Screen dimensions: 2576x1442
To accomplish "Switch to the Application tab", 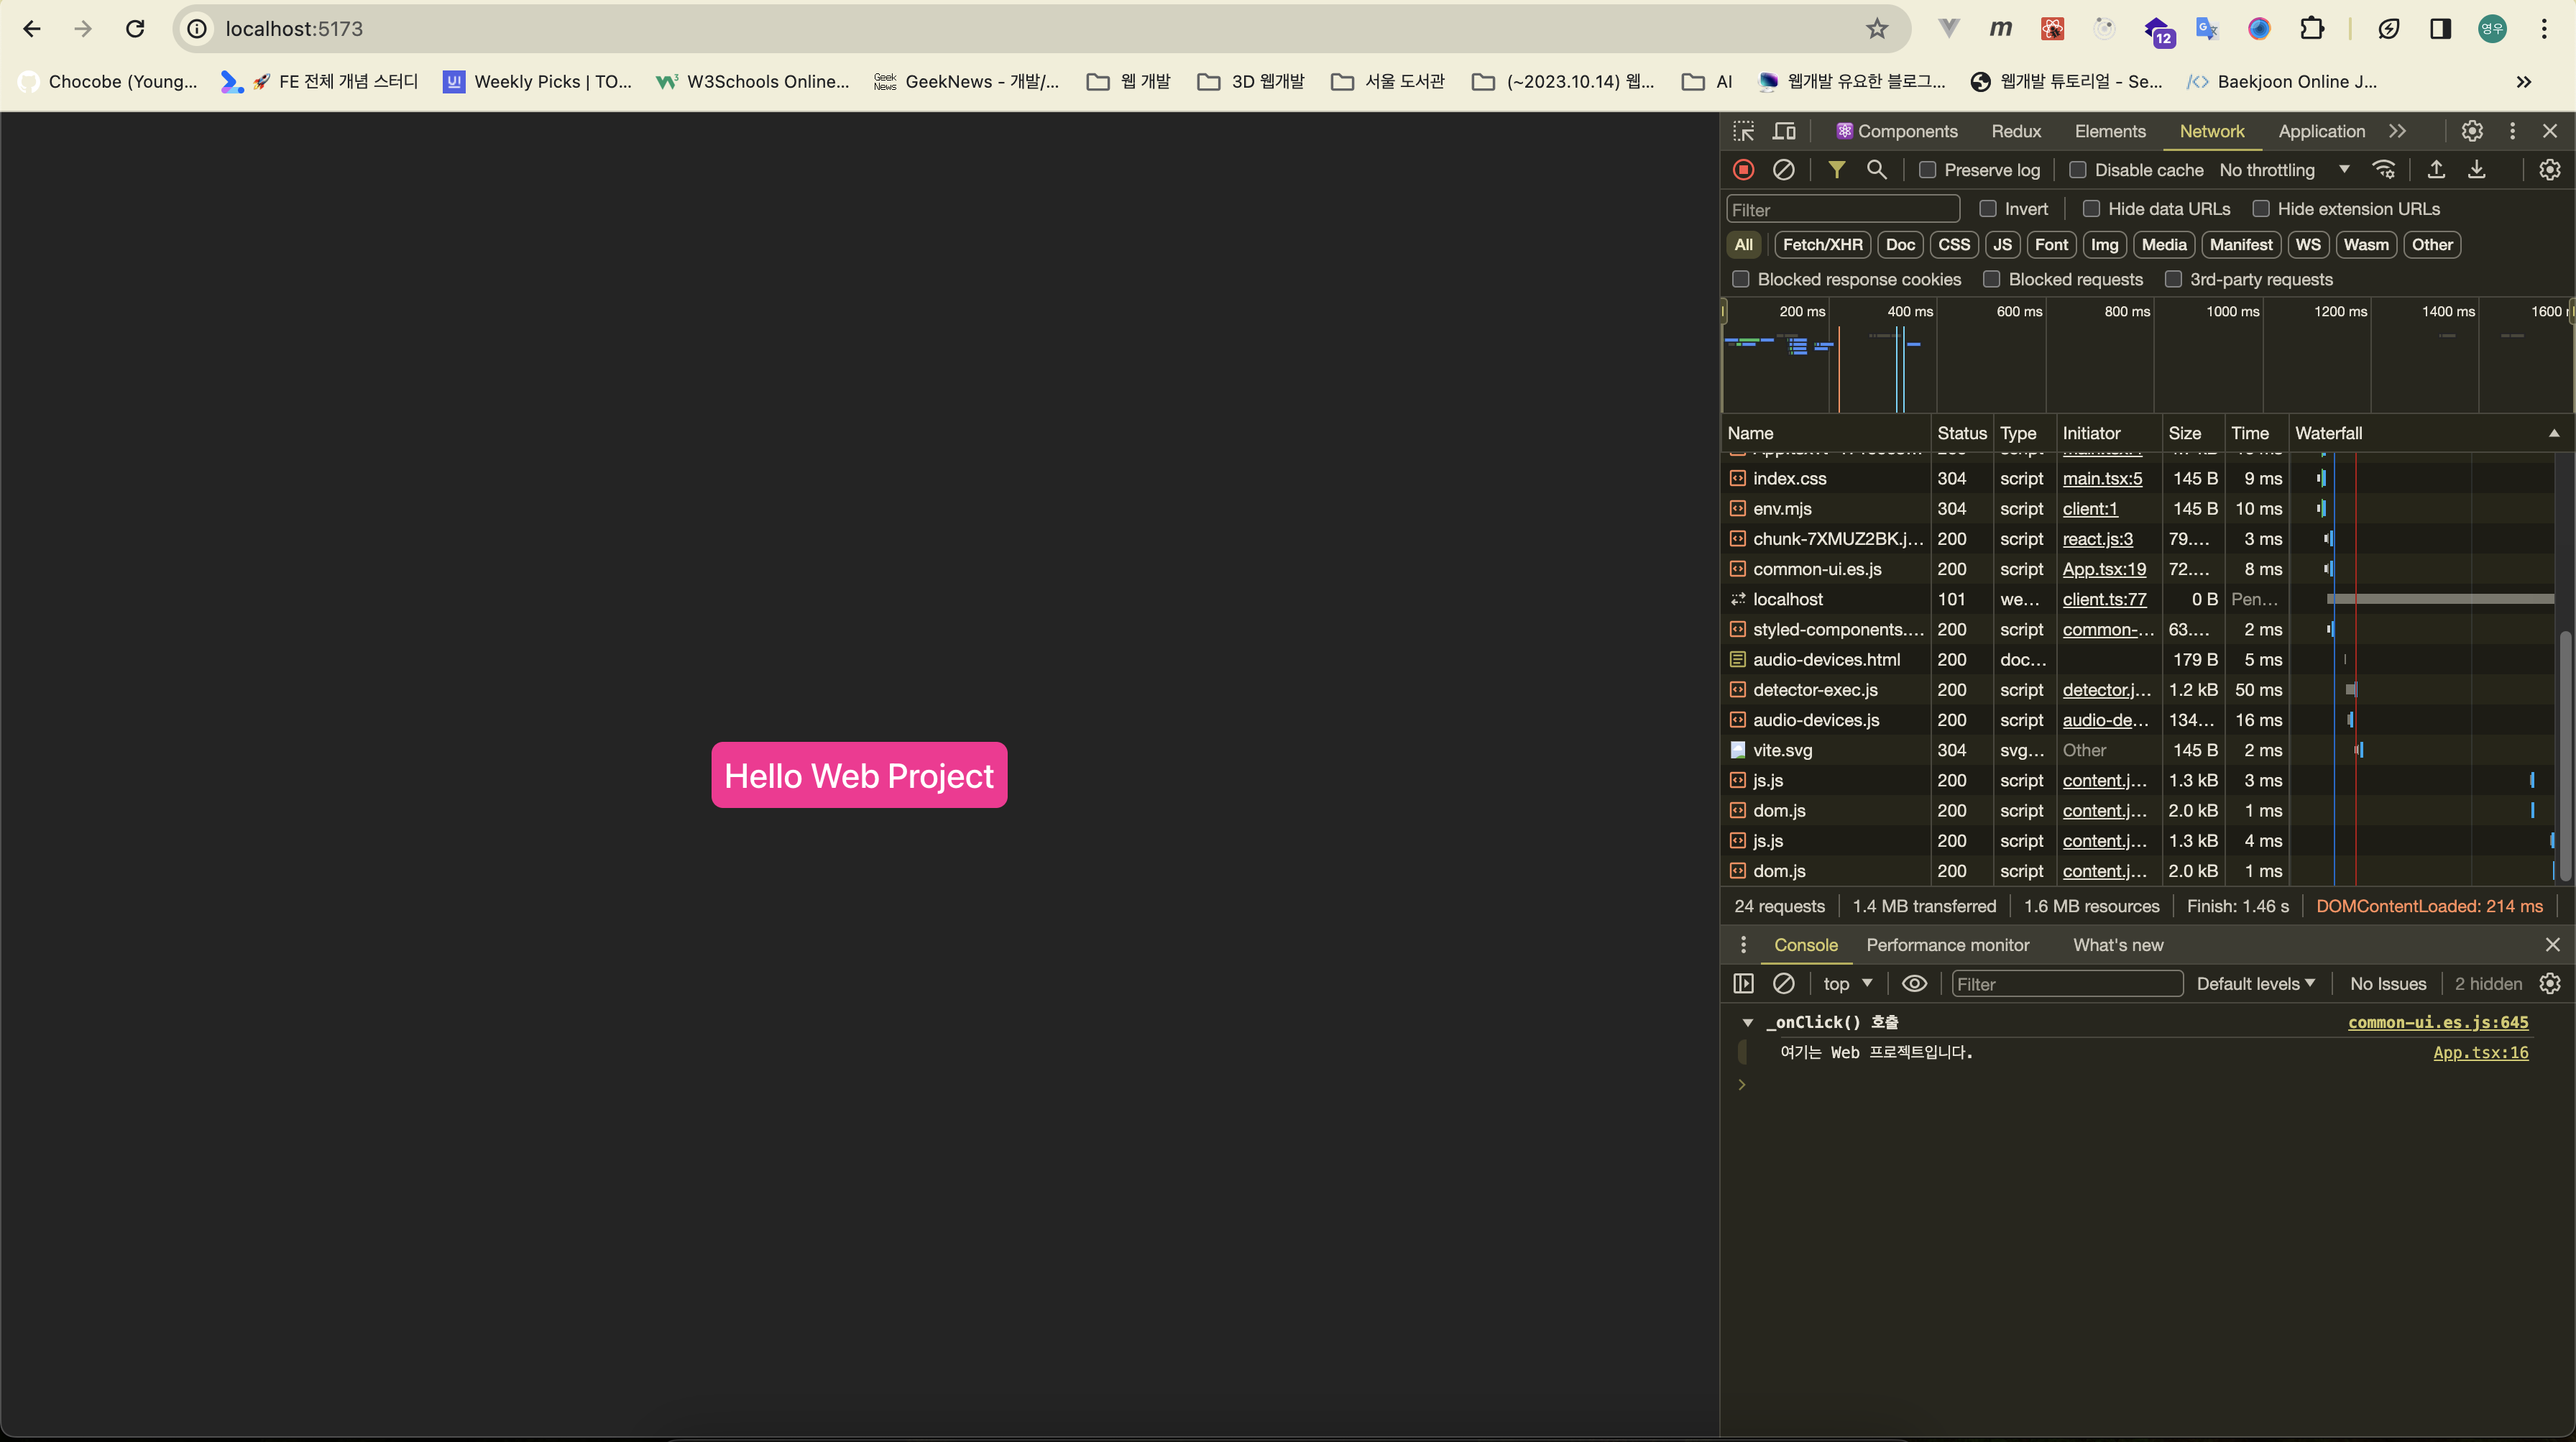I will (2321, 131).
